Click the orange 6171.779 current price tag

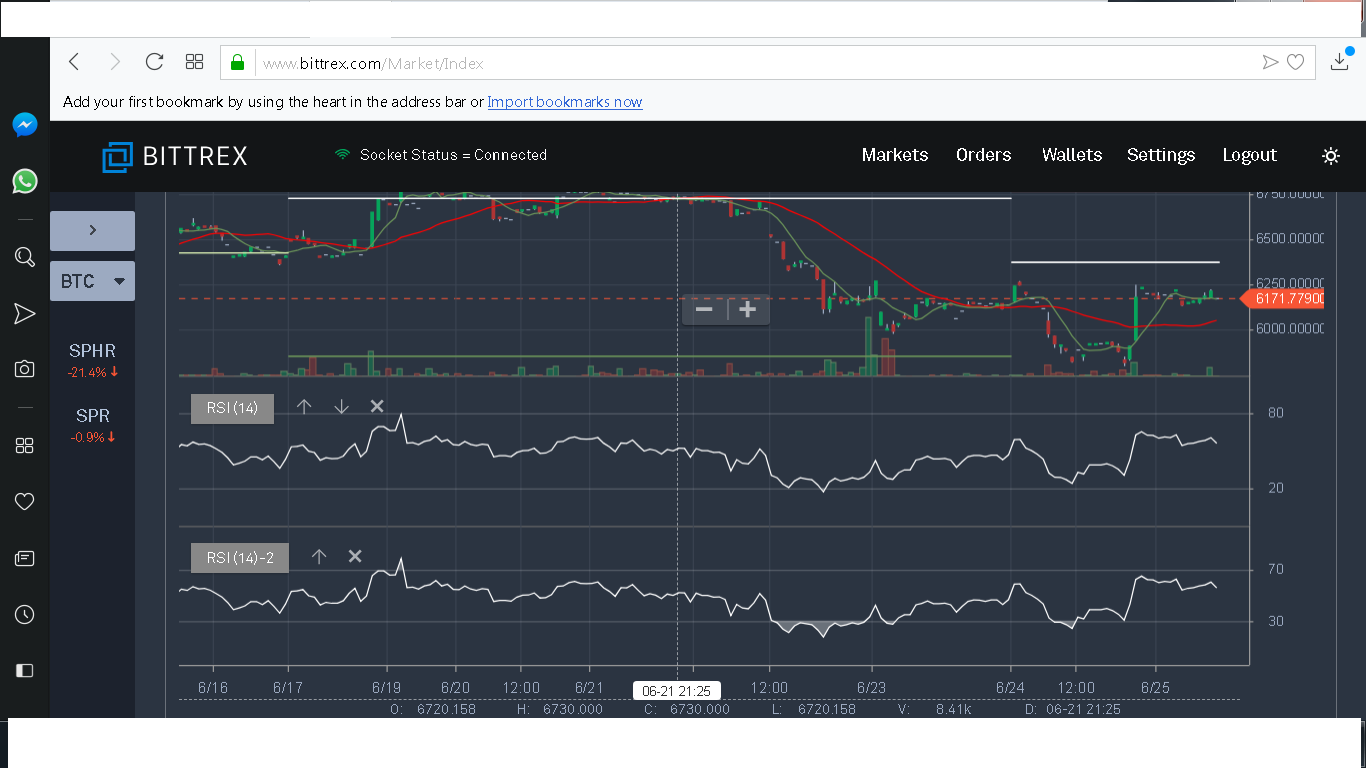tap(1284, 299)
